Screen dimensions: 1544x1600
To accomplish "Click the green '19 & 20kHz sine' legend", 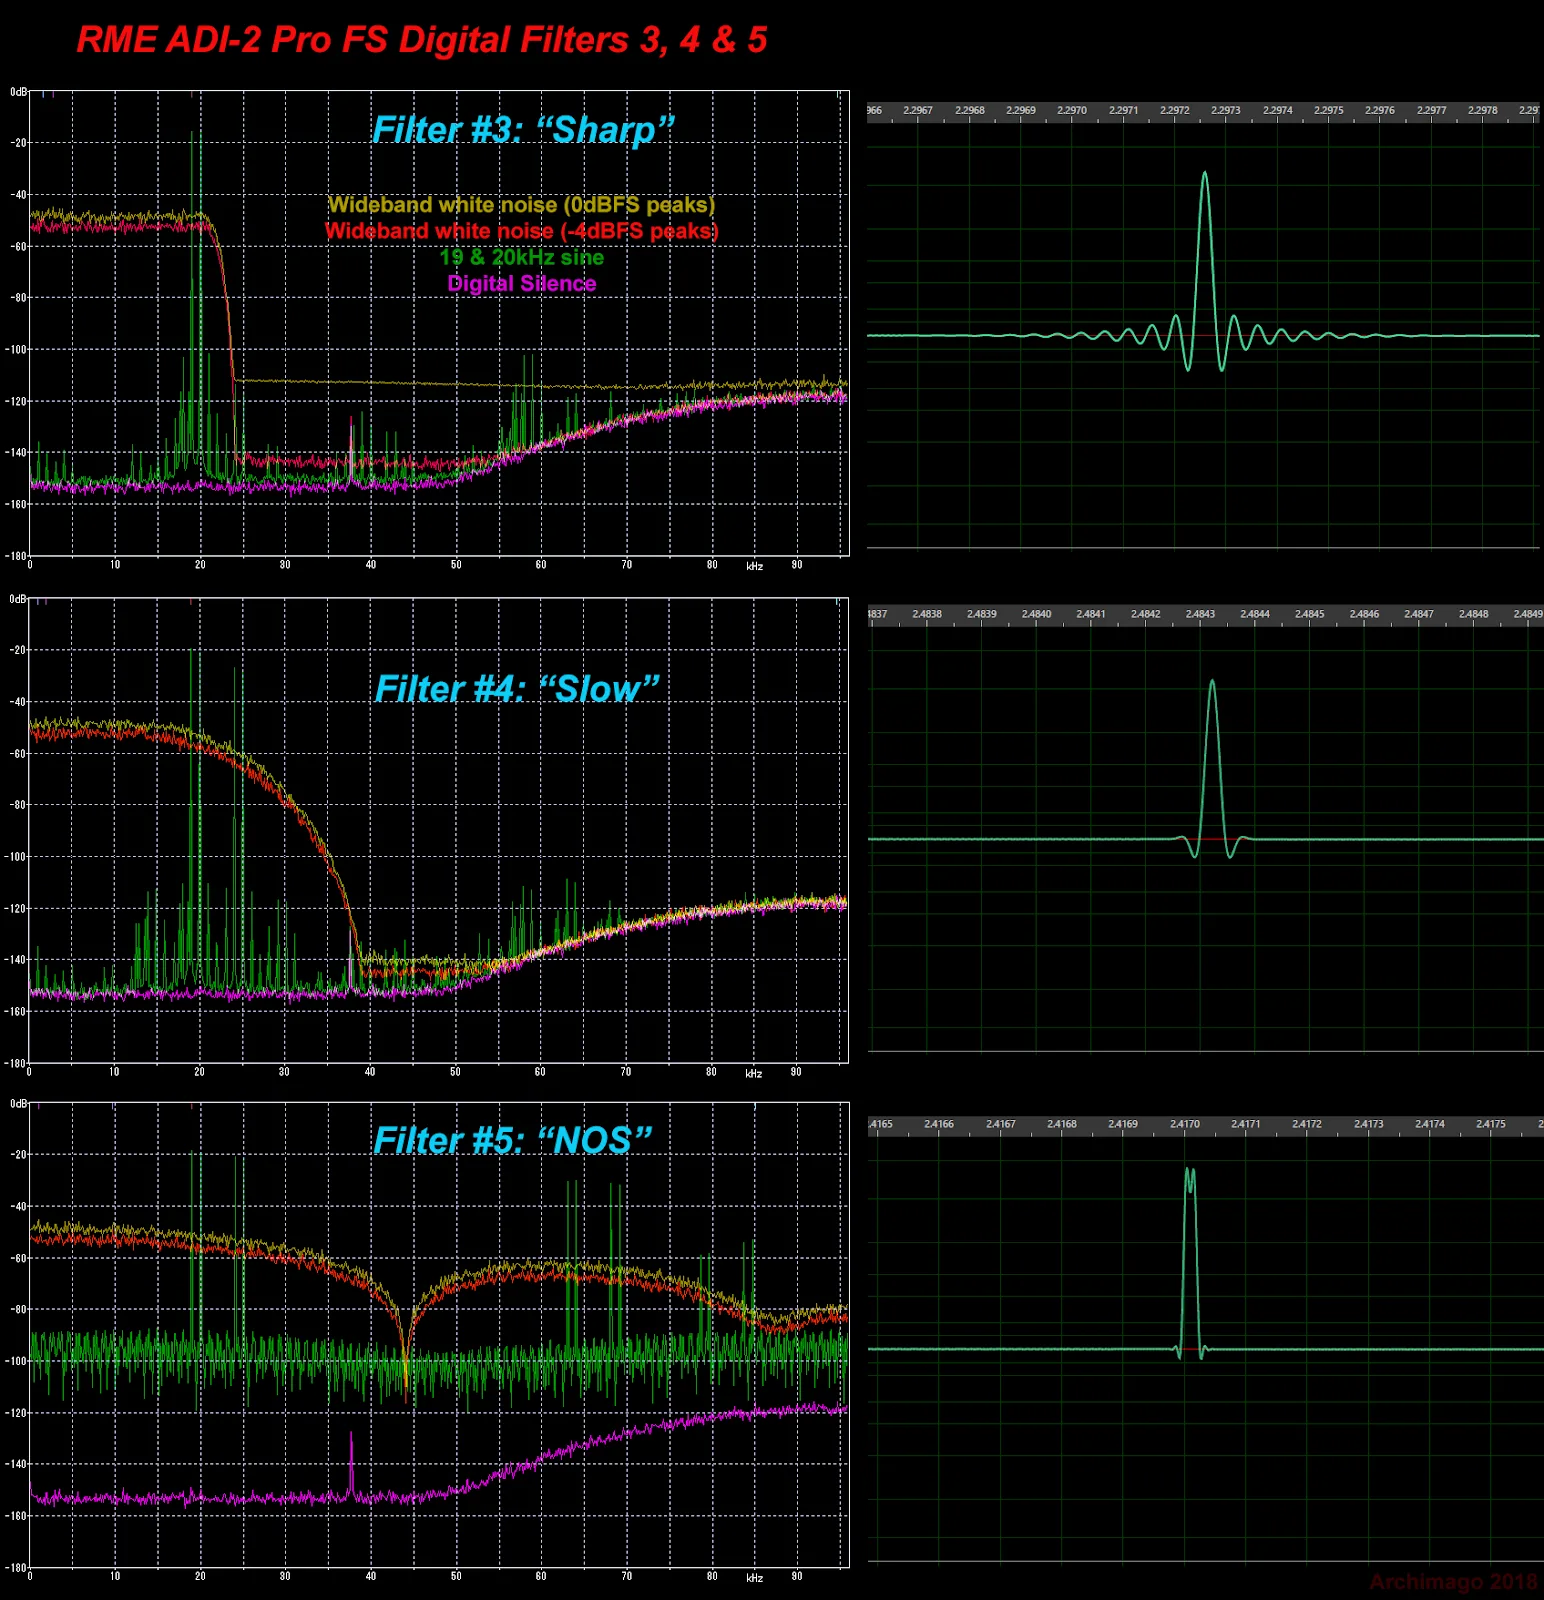I will tap(521, 257).
